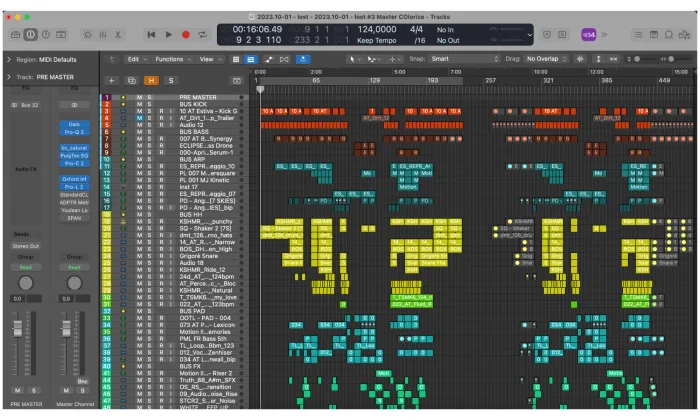
Task: Click the Rewind button in transport
Action: tap(151, 35)
